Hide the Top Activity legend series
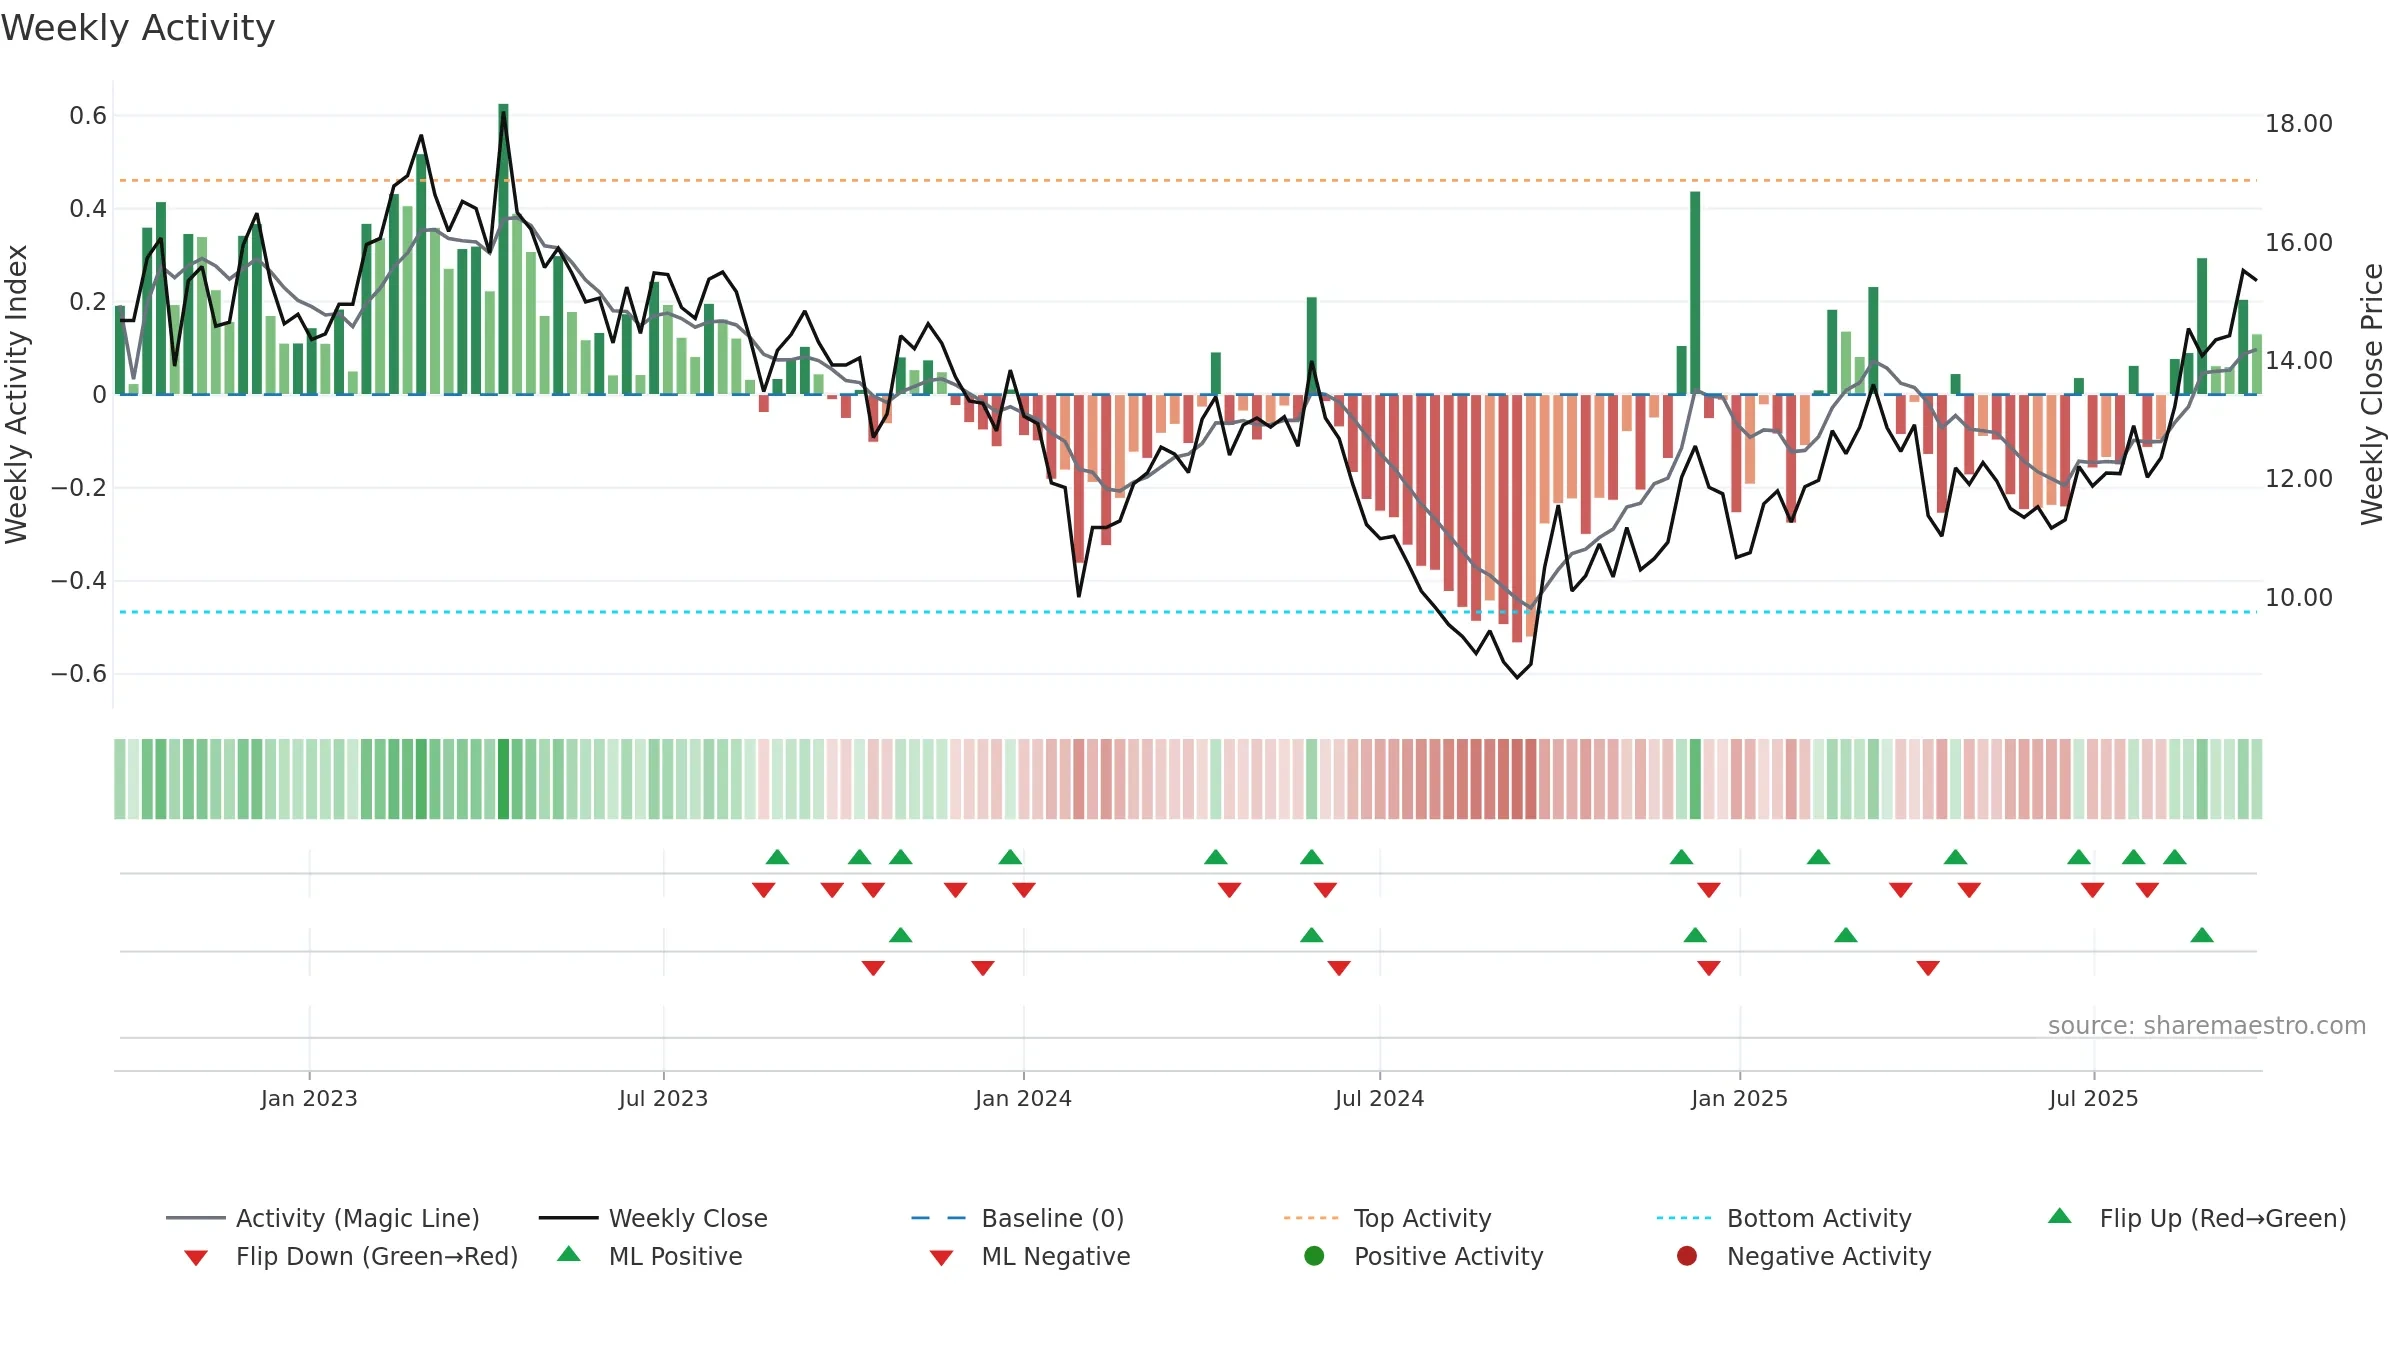 (1387, 1218)
